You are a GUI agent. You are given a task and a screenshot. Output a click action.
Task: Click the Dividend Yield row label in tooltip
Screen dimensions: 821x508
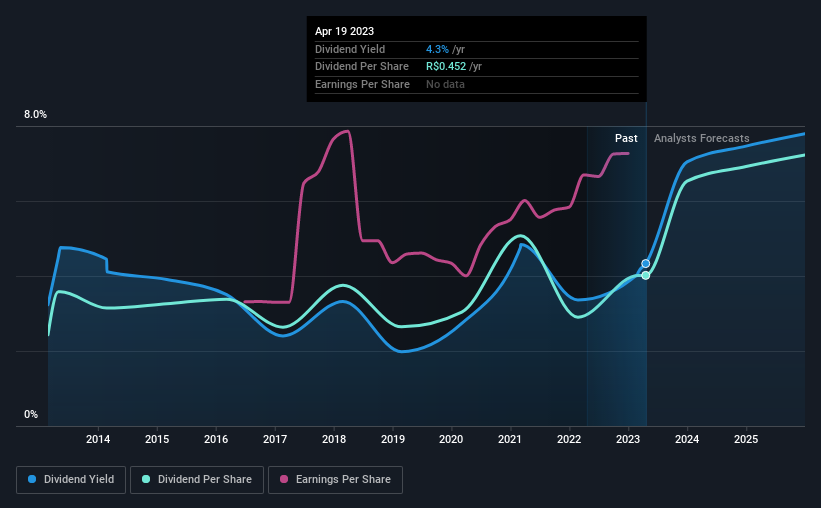pyautogui.click(x=350, y=49)
